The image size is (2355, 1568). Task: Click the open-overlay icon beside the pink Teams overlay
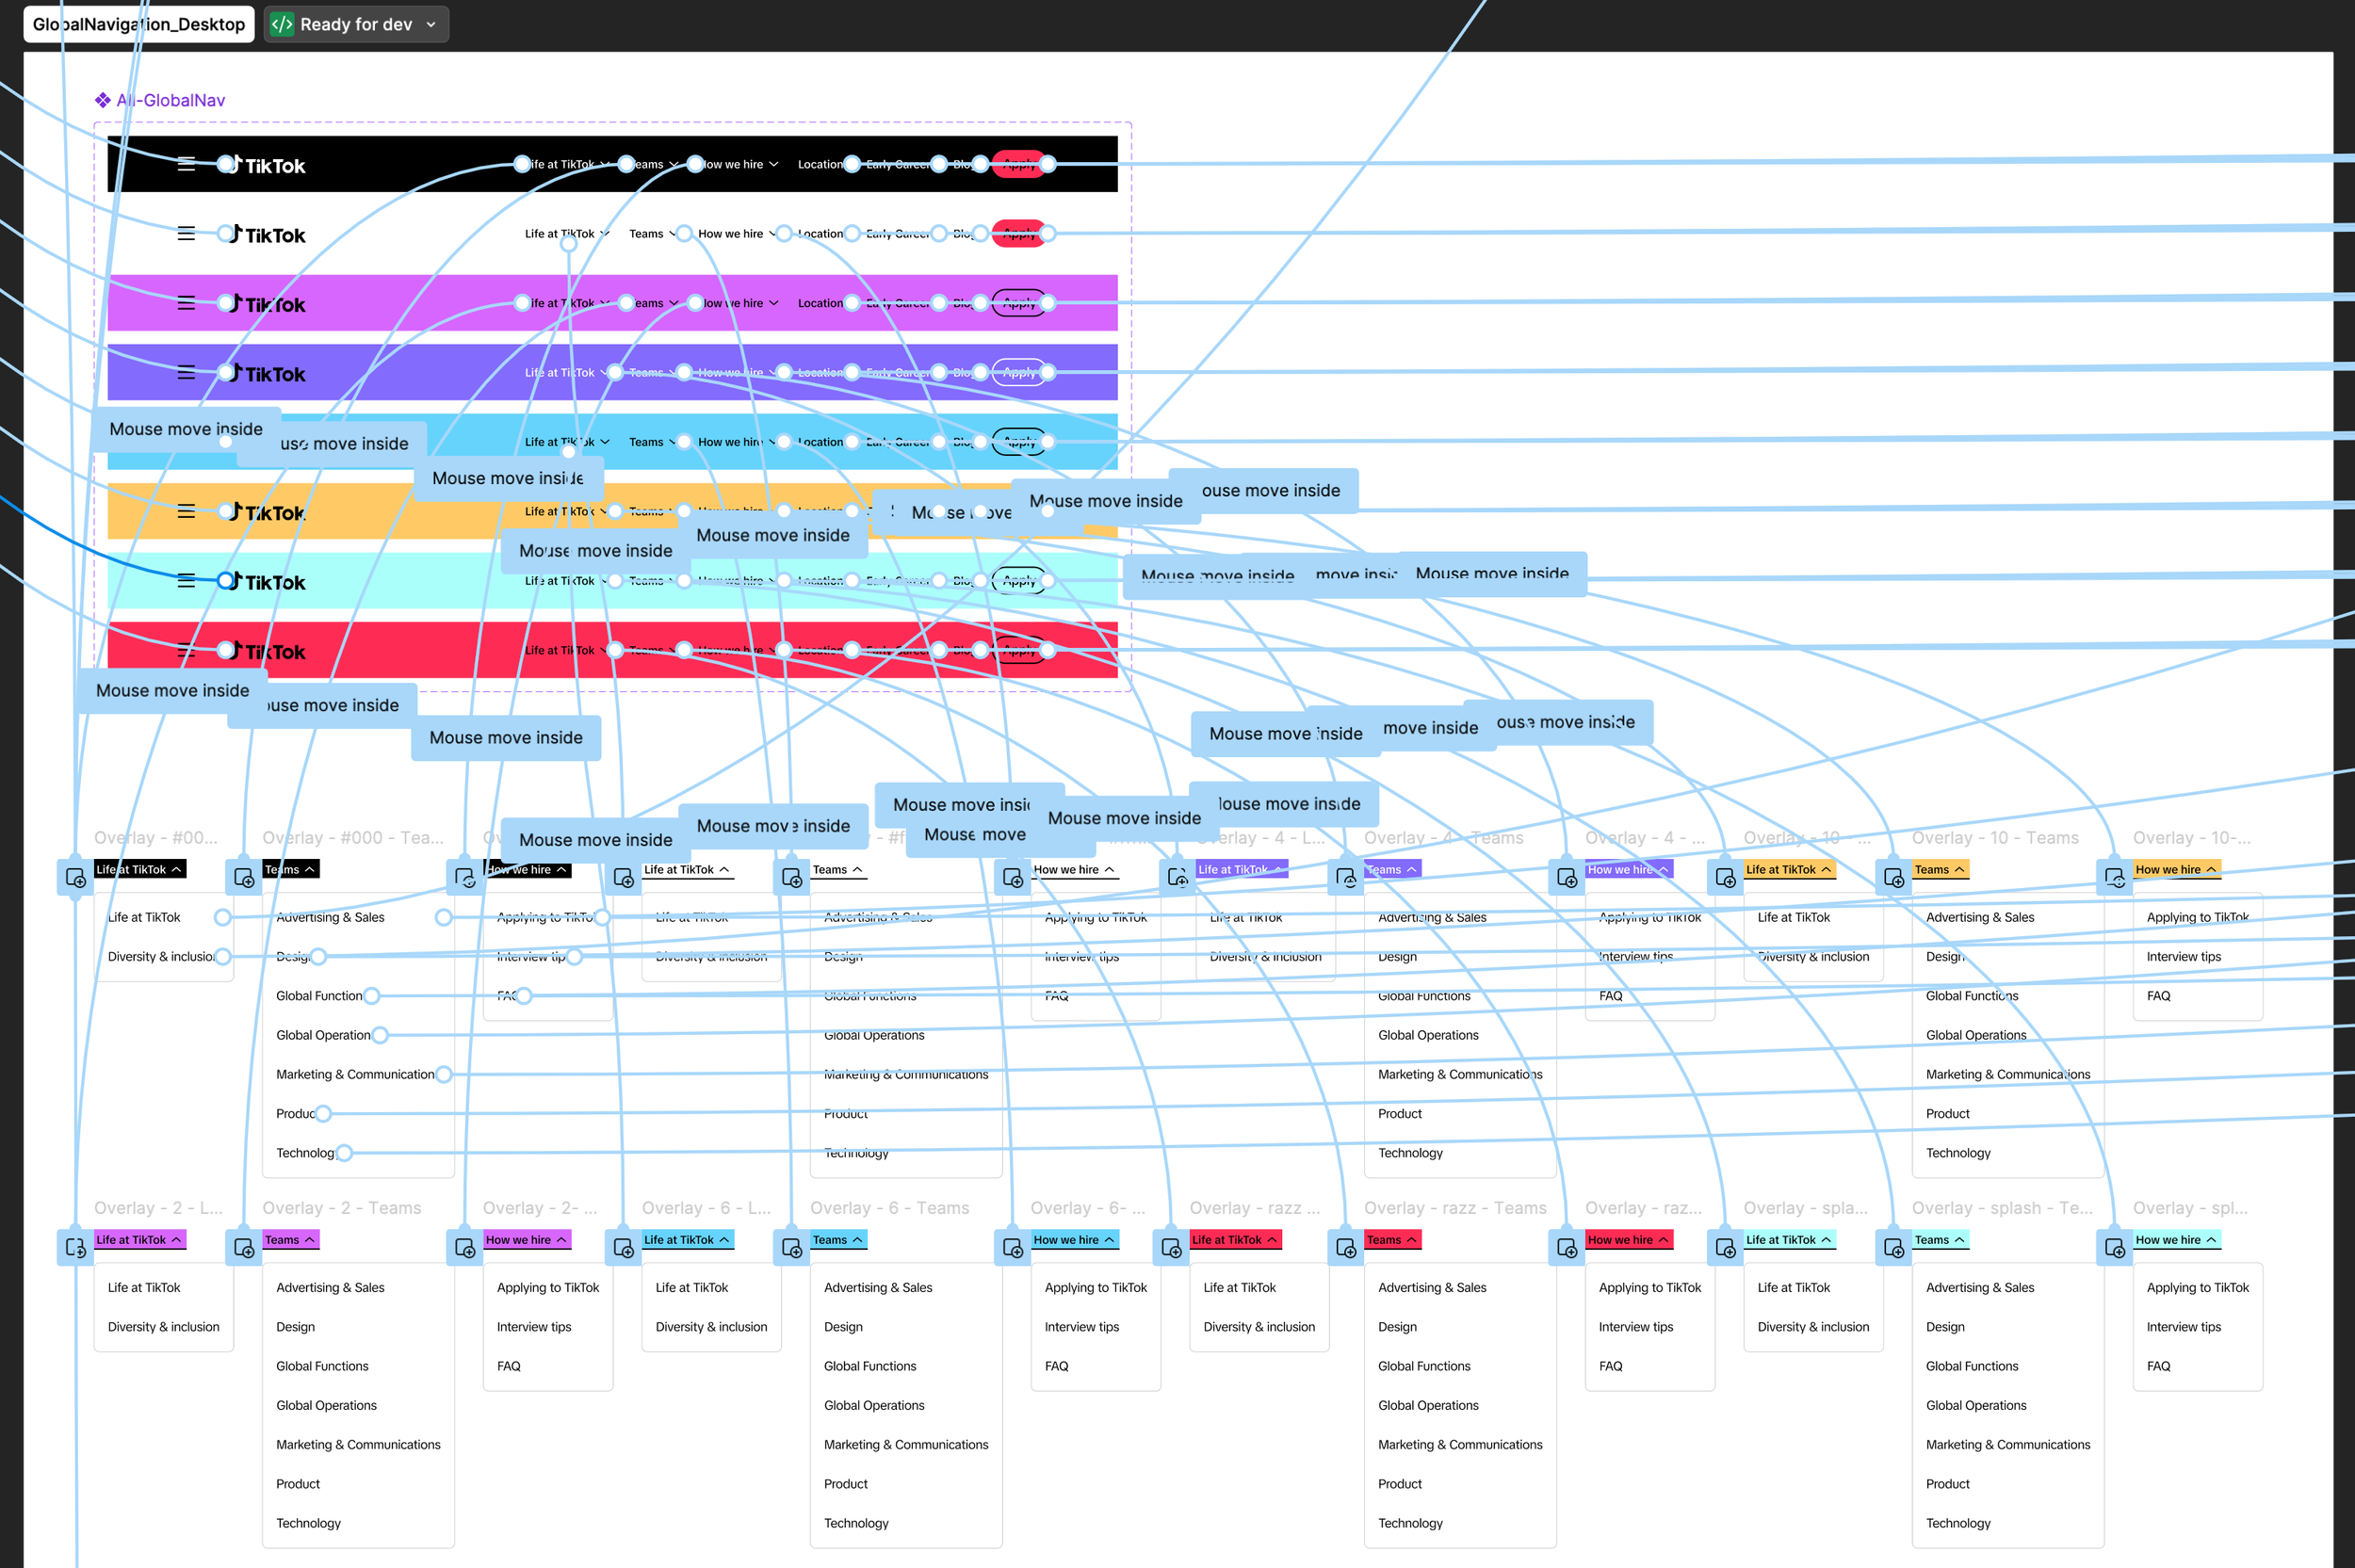[243, 1247]
